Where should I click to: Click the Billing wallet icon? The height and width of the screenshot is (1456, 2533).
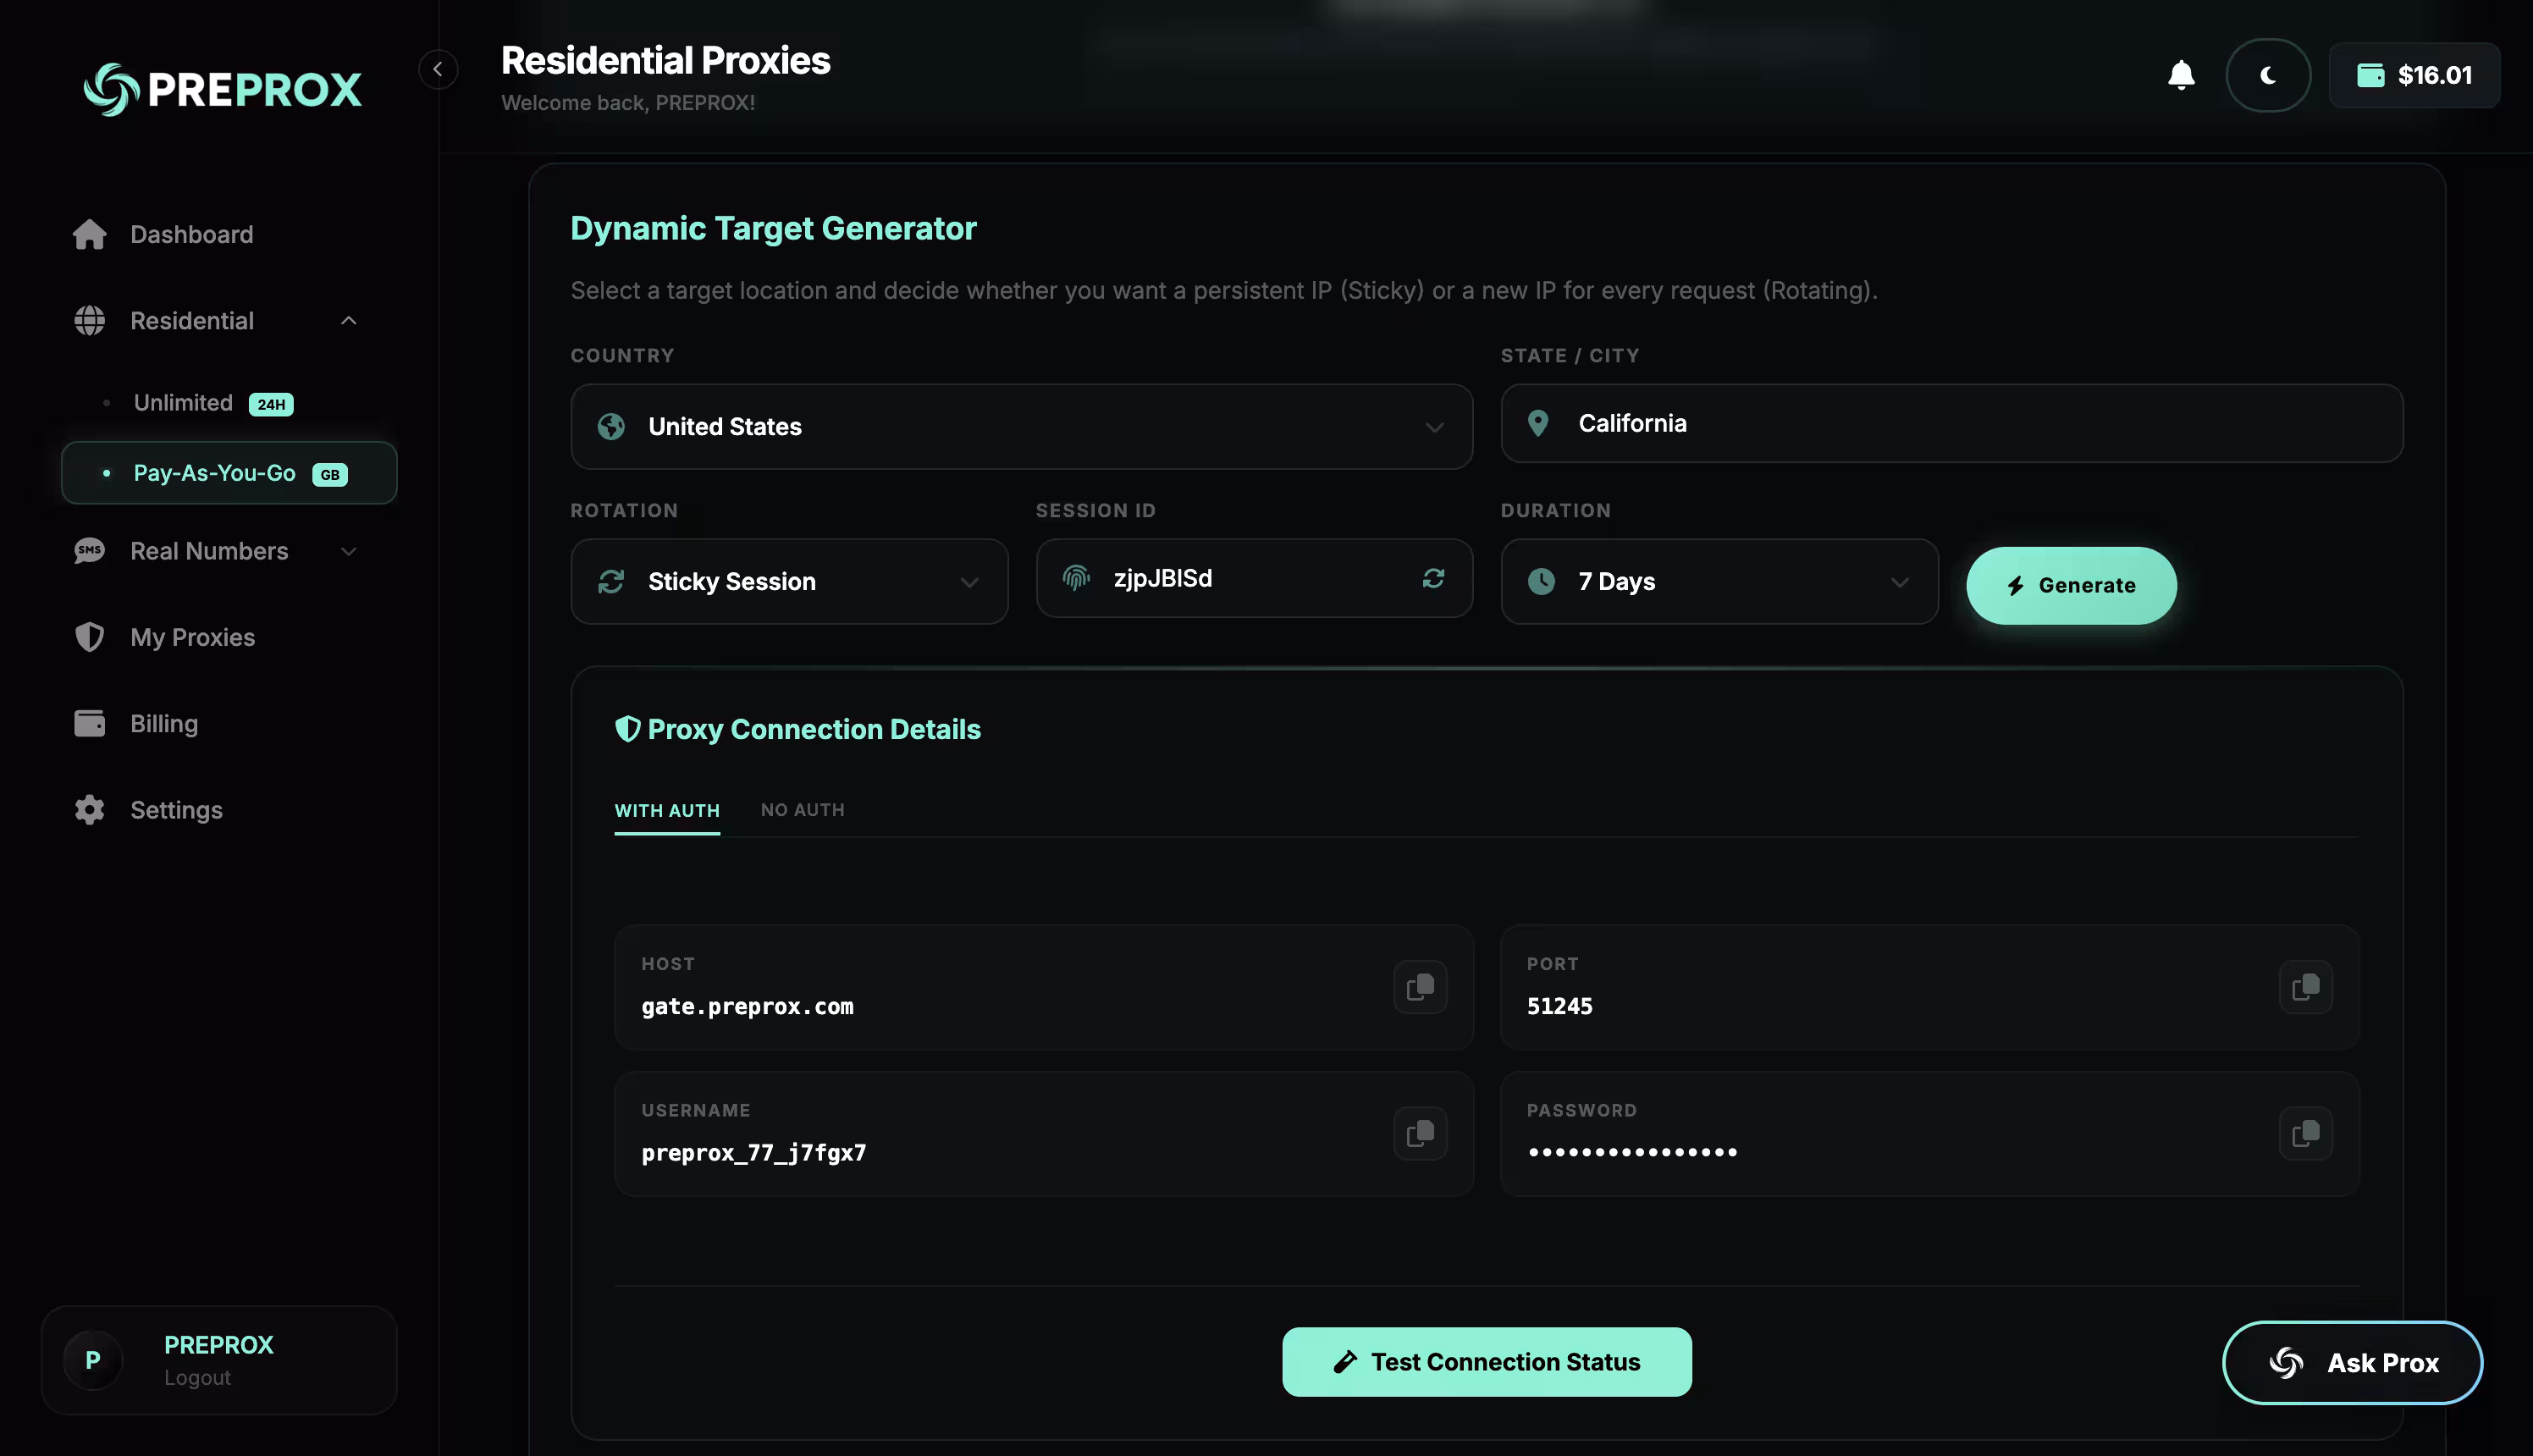point(90,723)
